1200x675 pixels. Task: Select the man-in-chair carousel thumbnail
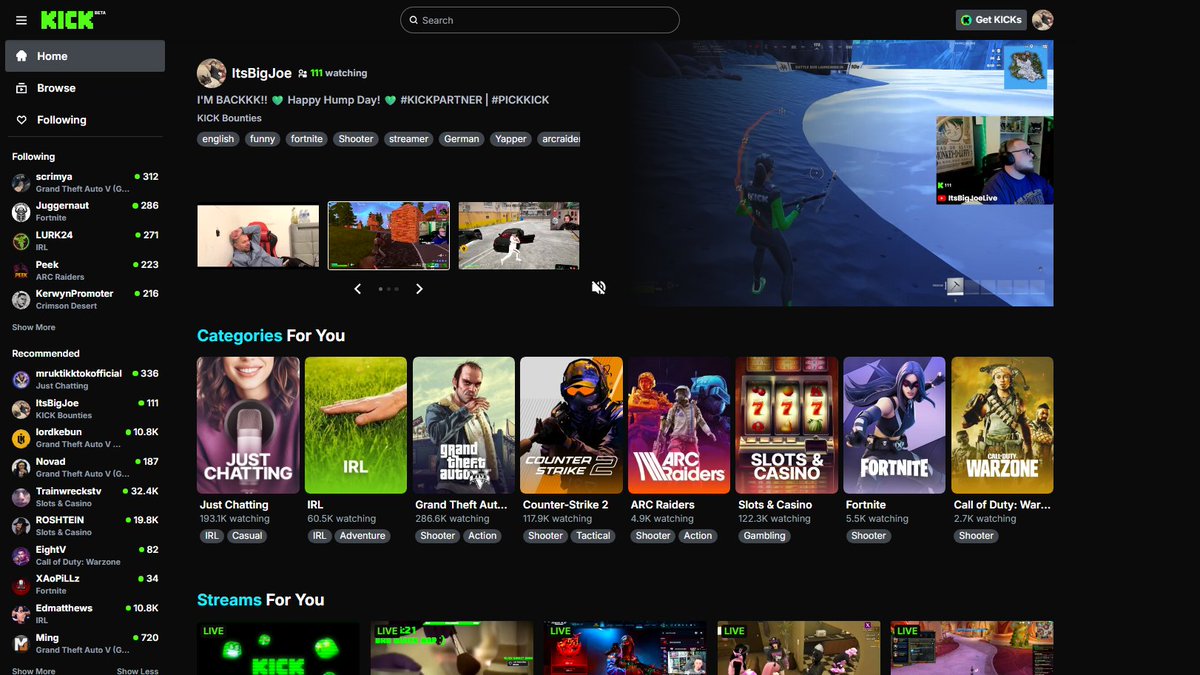coord(258,236)
